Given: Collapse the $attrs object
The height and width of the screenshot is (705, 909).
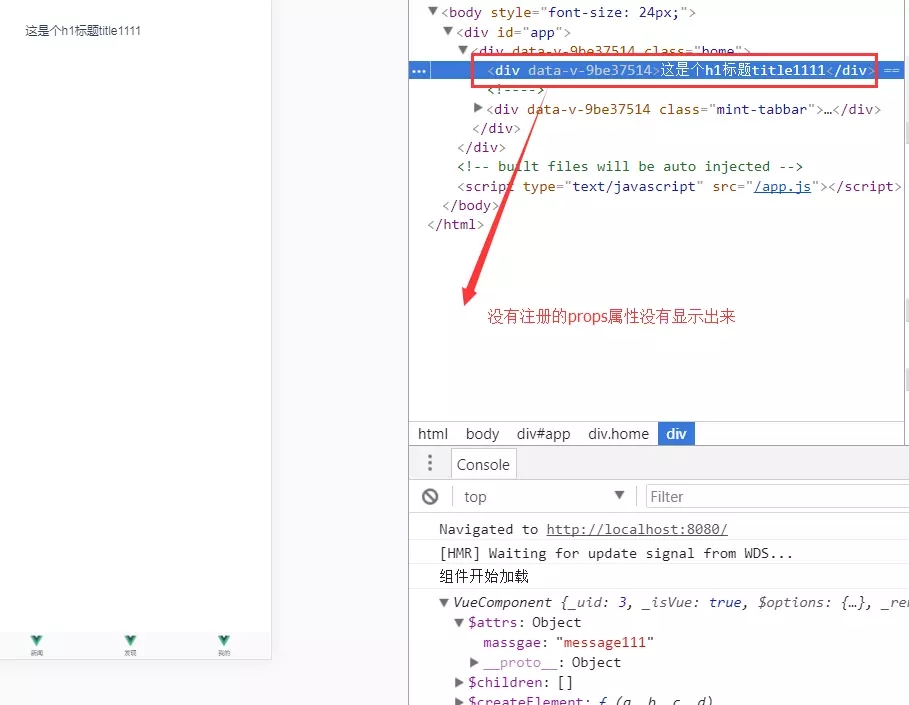Looking at the screenshot, I should pyautogui.click(x=459, y=622).
